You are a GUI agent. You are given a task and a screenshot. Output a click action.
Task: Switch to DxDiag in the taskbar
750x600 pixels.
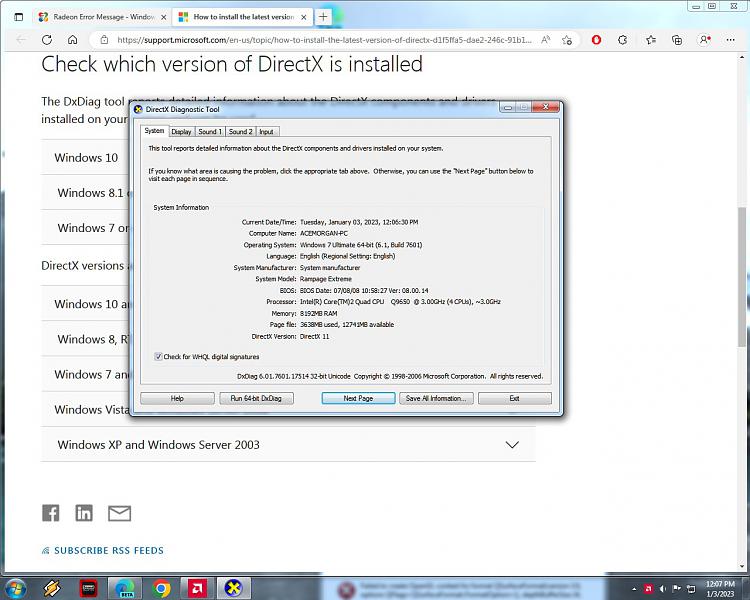point(233,589)
